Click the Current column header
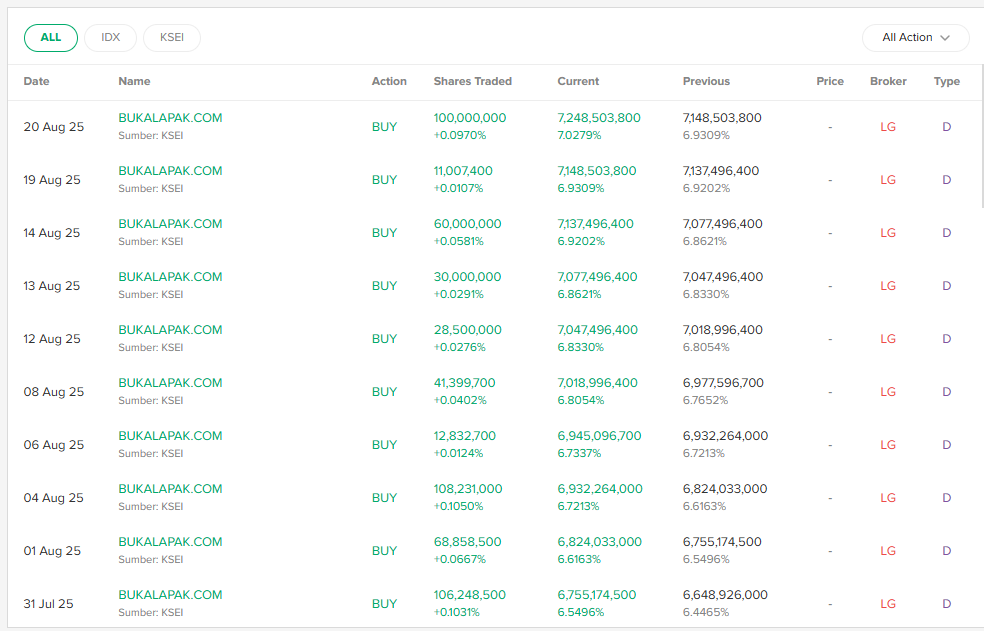The width and height of the screenshot is (984, 631). [578, 81]
